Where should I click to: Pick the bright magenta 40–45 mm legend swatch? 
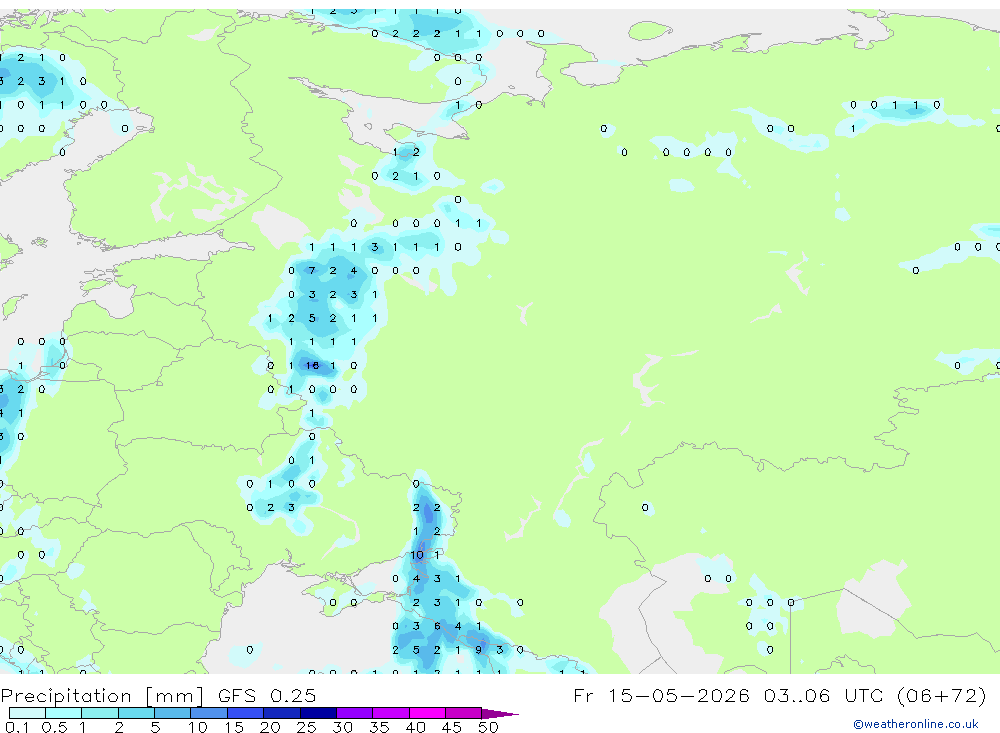point(427,713)
